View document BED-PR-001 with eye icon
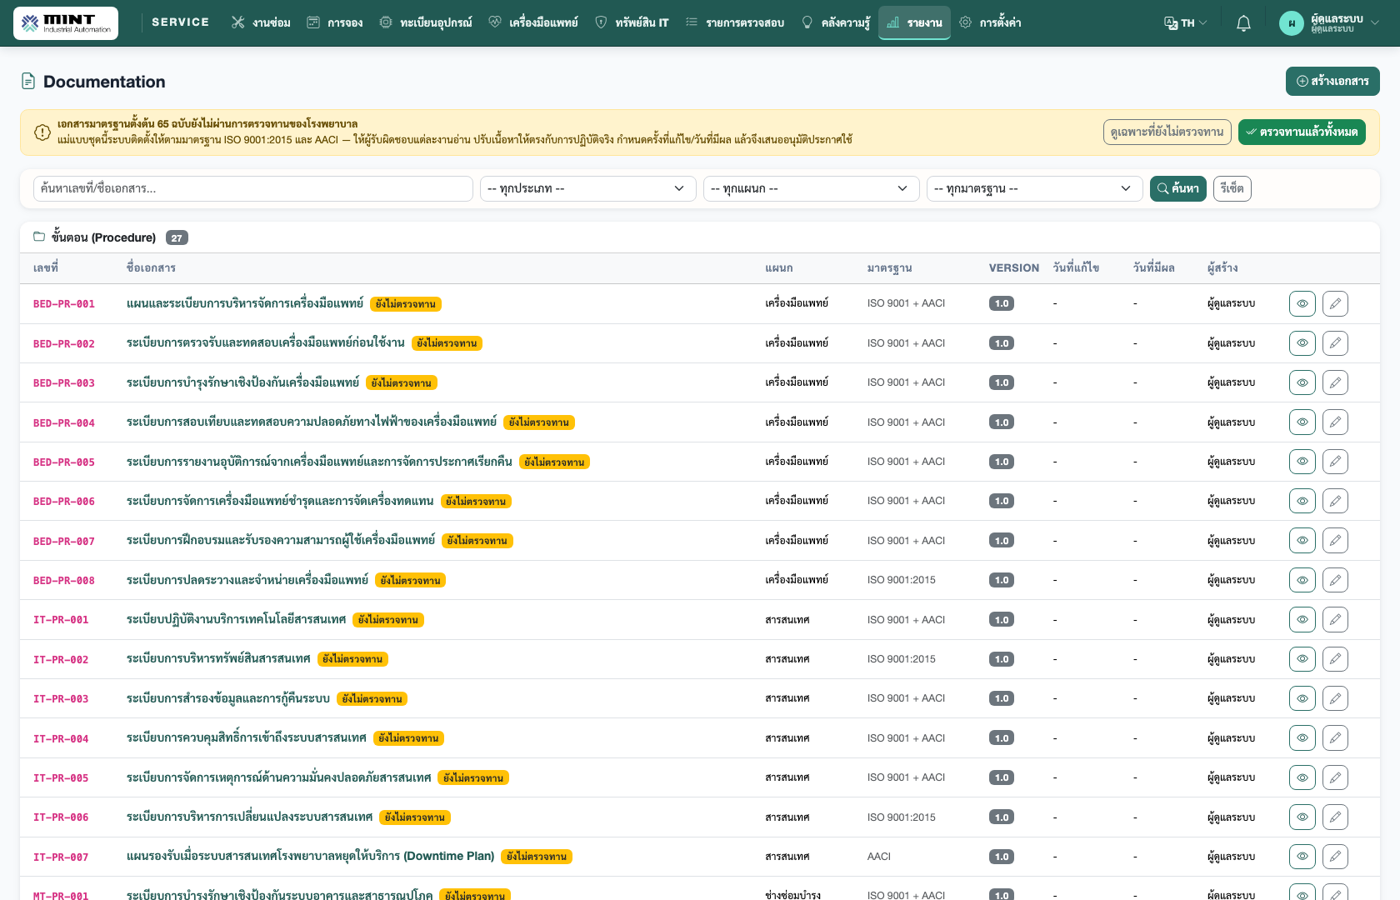Image resolution: width=1400 pixels, height=900 pixels. click(1302, 304)
